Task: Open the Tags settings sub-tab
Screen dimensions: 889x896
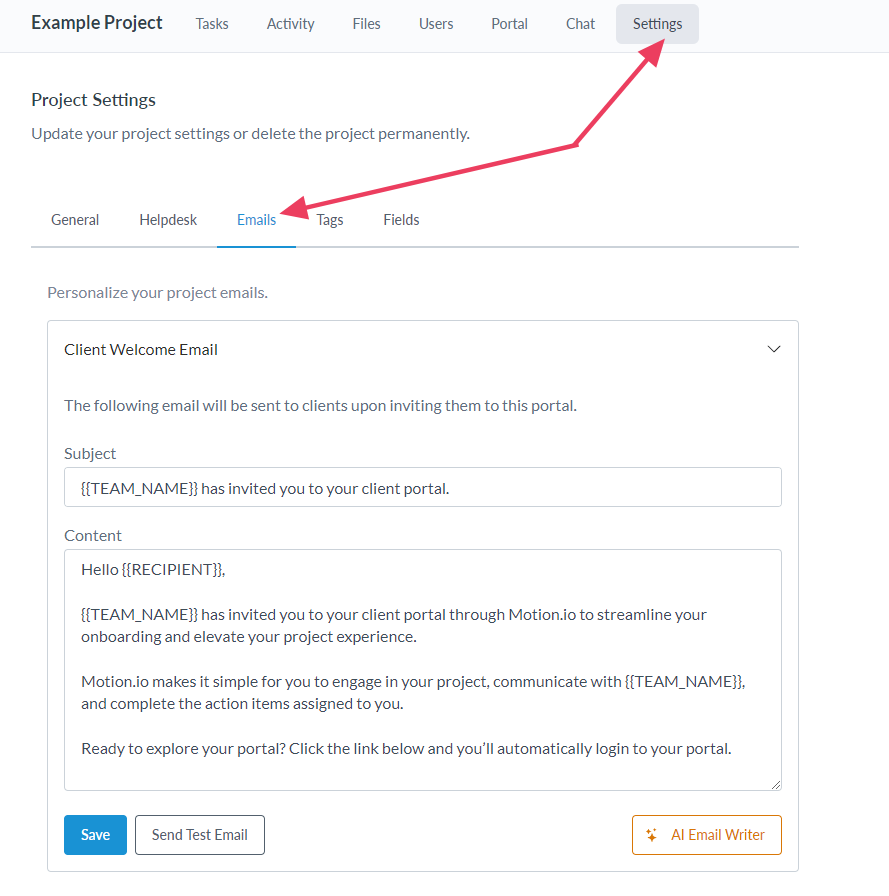Action: (x=330, y=220)
